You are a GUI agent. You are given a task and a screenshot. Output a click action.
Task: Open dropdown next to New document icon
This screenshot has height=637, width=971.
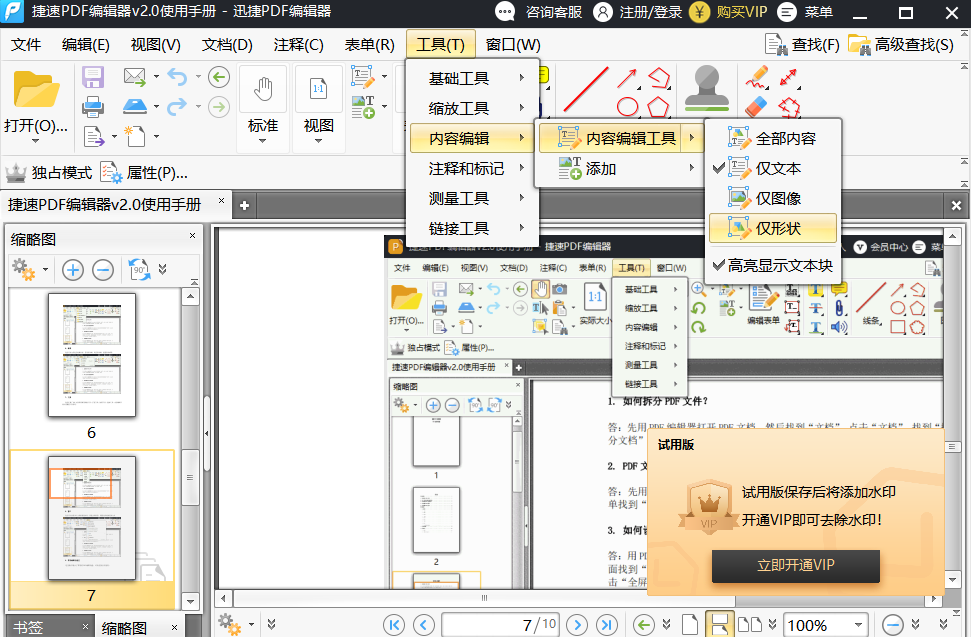tap(156, 136)
